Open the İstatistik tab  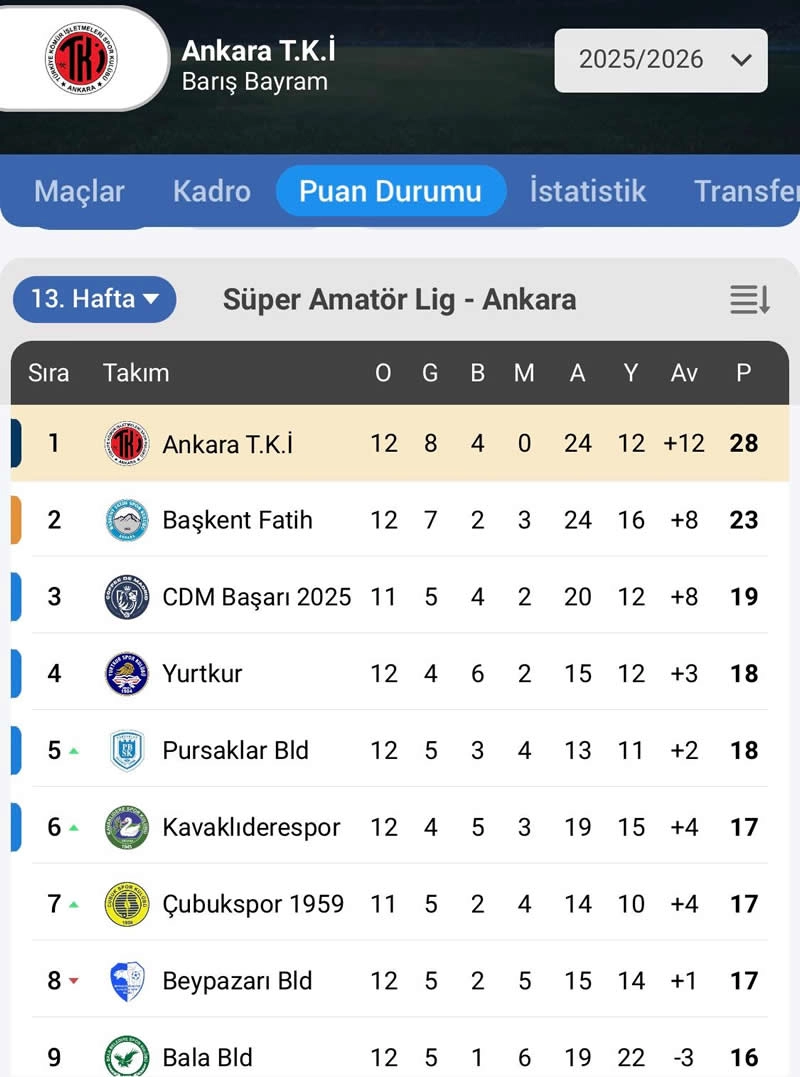587,191
